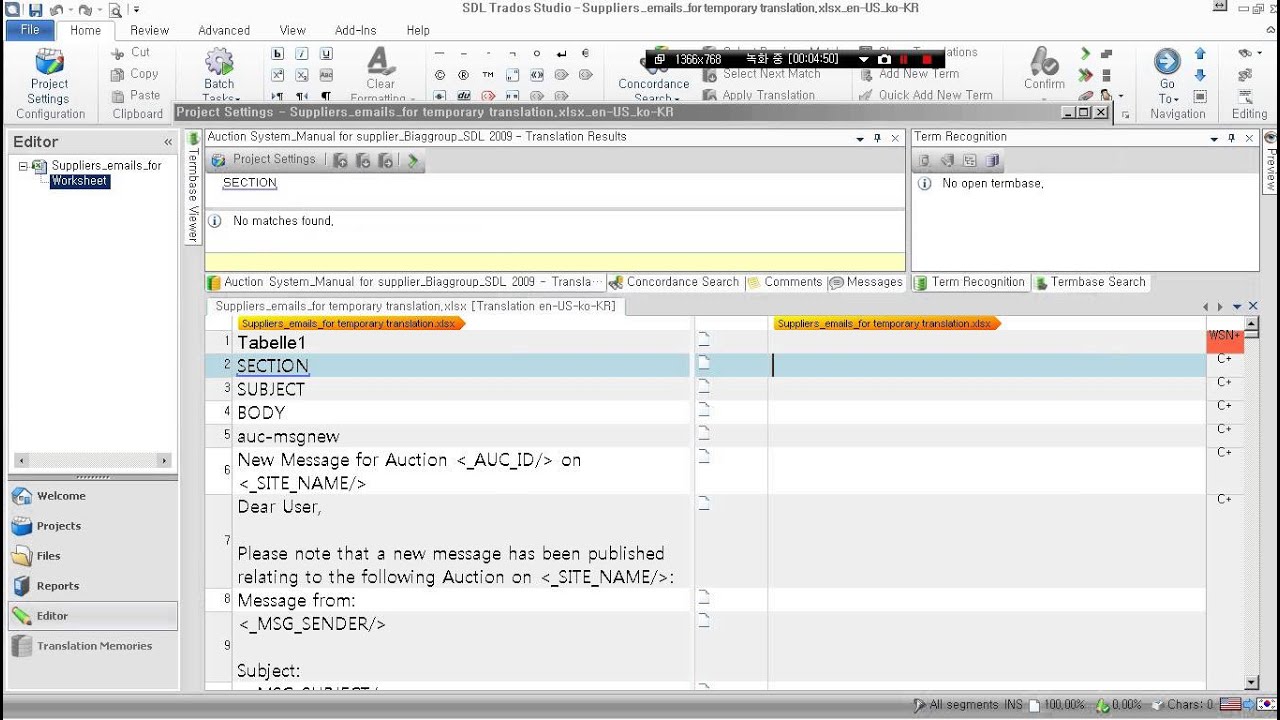1280x720 pixels.
Task: Click the target cell for SECTION segment
Action: (x=987, y=365)
